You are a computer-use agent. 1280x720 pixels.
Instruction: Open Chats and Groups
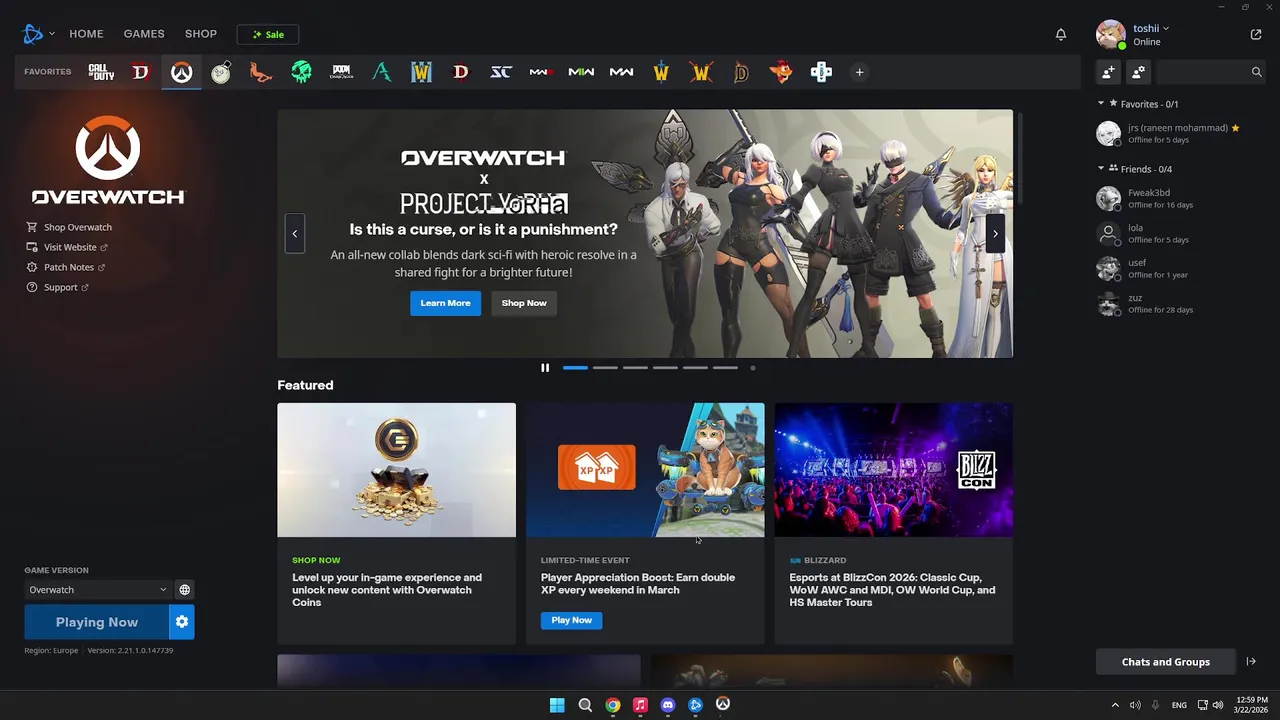pos(1165,661)
